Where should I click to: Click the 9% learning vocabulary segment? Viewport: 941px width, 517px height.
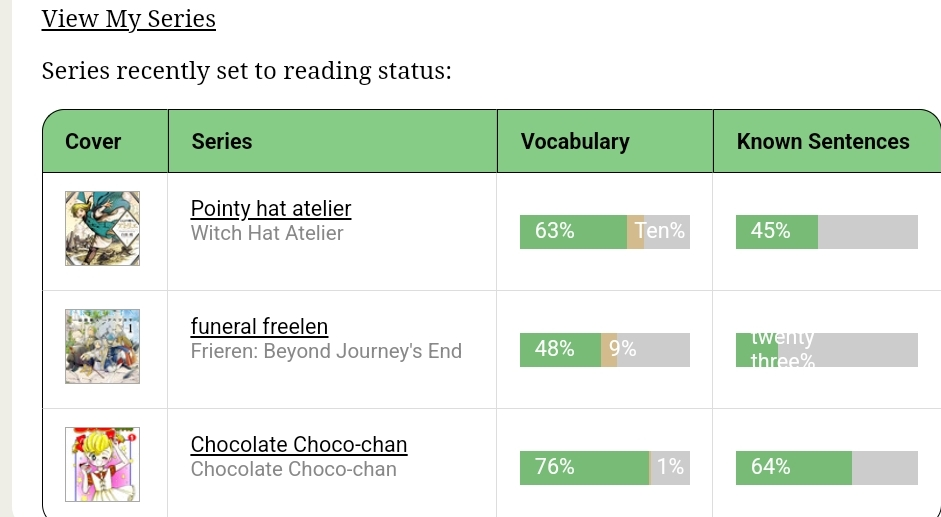pos(609,349)
